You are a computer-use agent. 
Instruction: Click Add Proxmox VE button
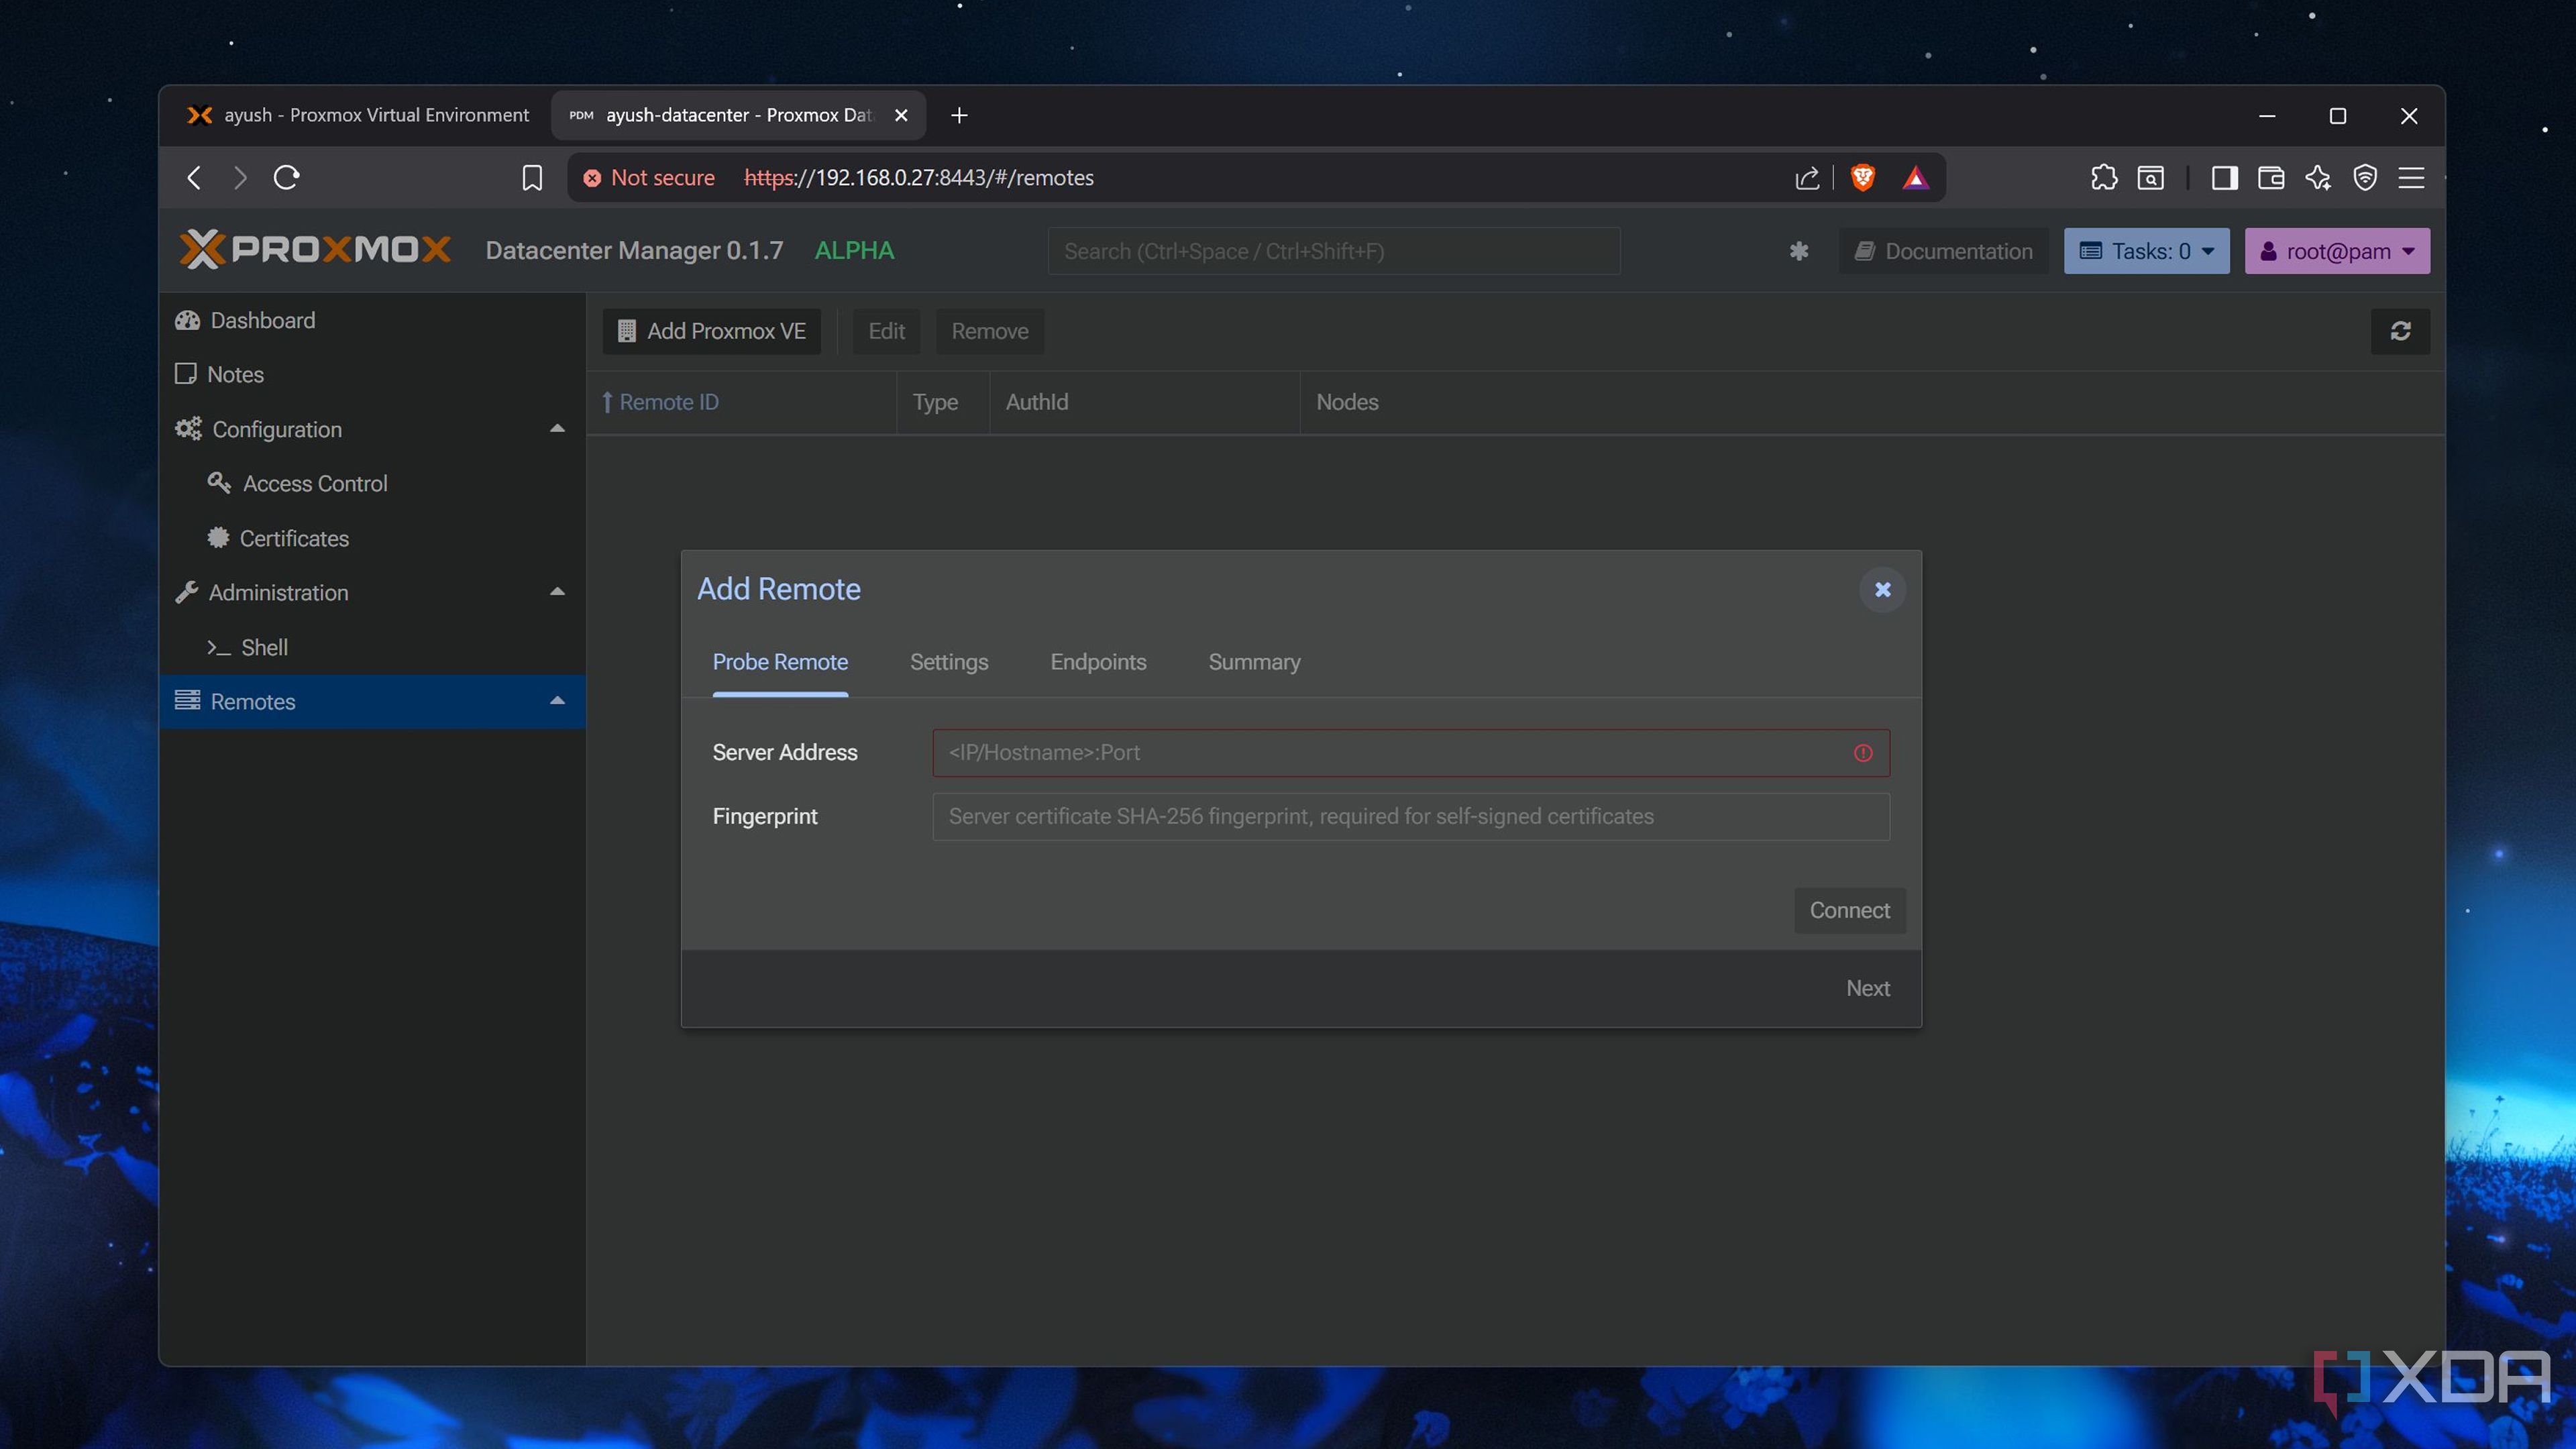pyautogui.click(x=711, y=331)
